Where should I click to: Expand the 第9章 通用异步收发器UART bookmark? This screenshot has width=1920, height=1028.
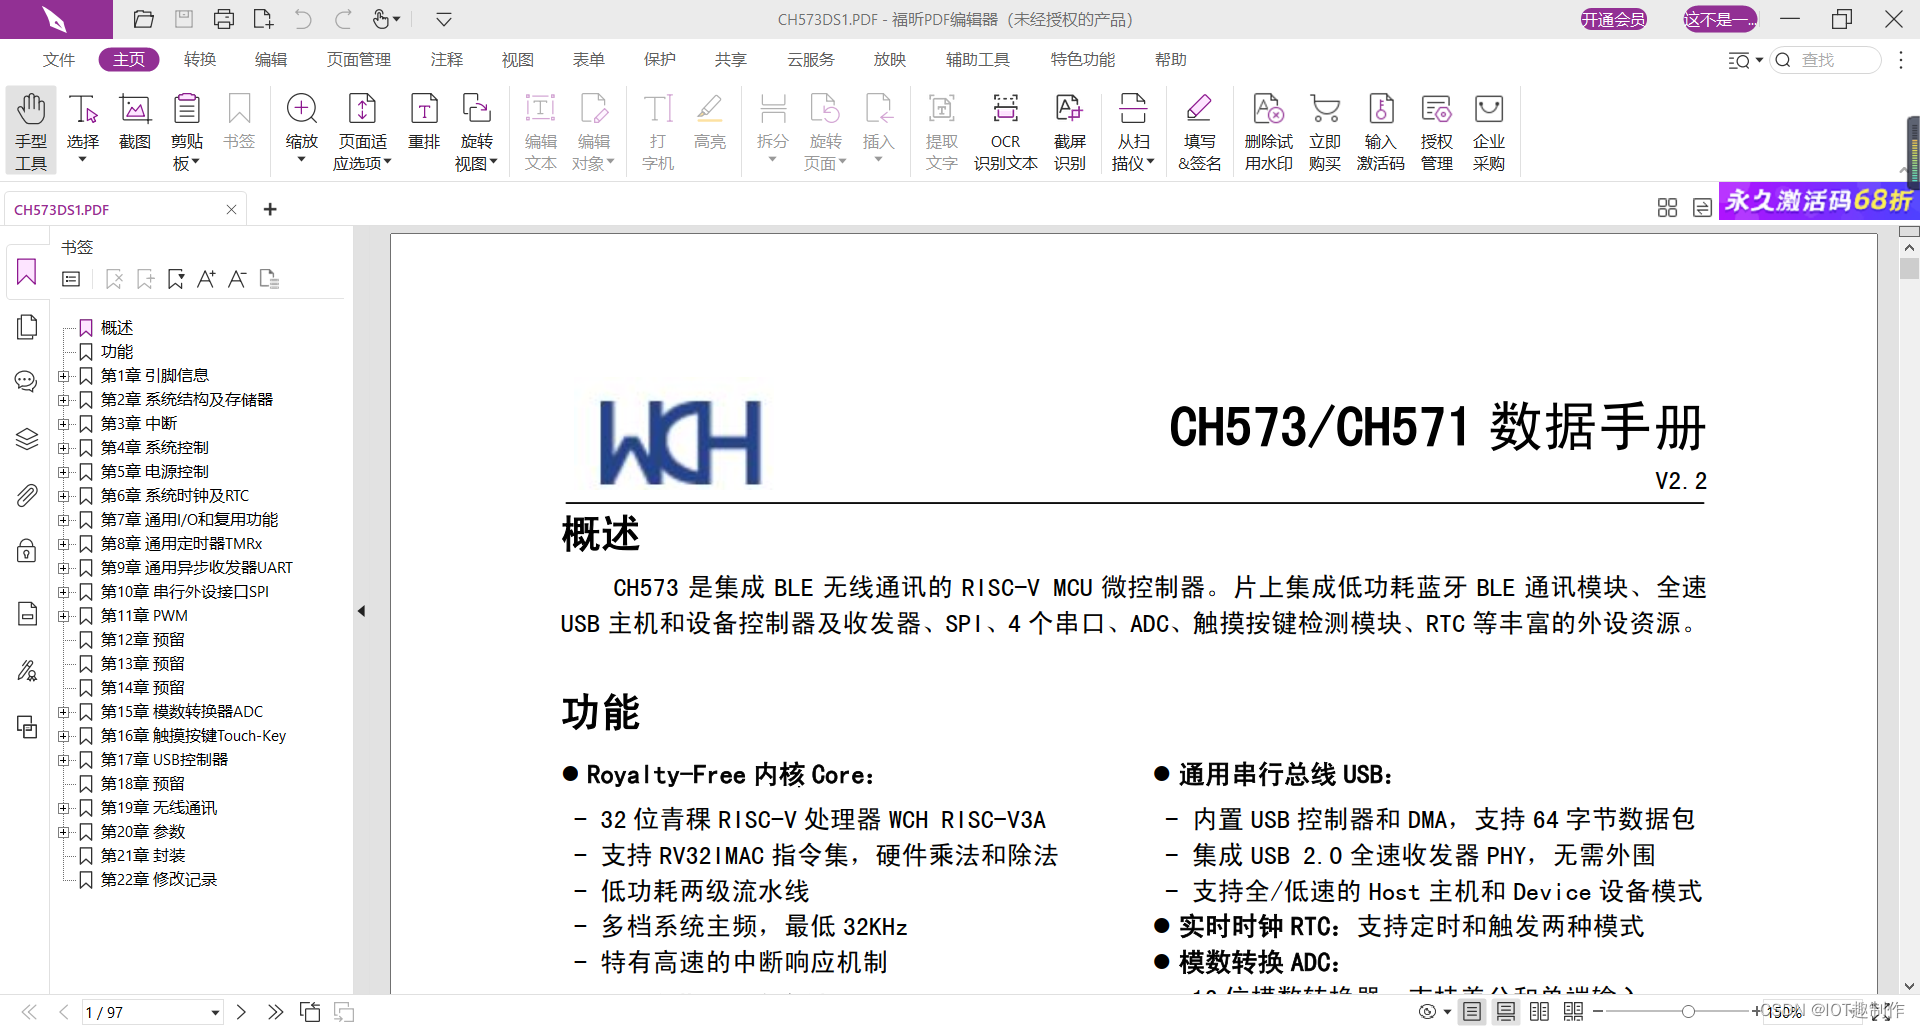pos(64,568)
